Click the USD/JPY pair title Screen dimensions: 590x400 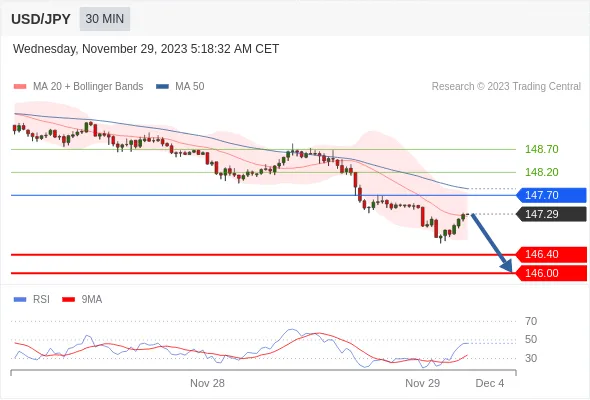point(41,19)
